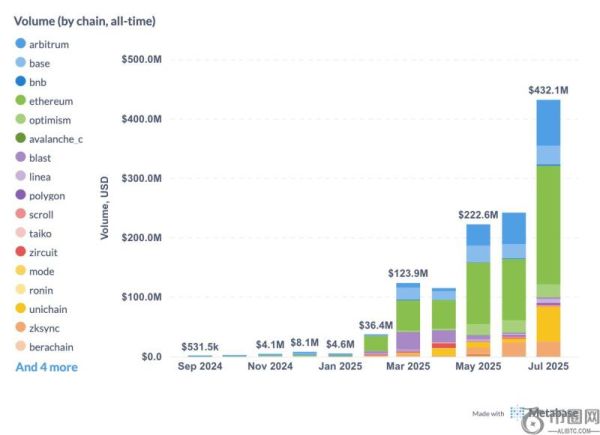Viewport: 600px width, 435px height.
Task: Click the taiko legend dot
Action: click(x=21, y=234)
